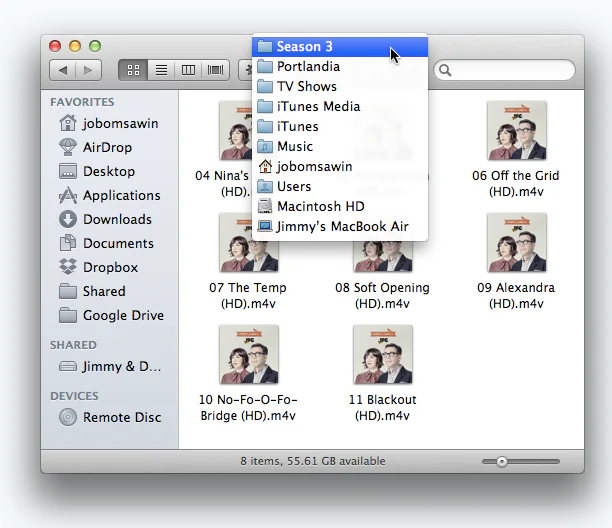Switch to icon view
Image resolution: width=612 pixels, height=528 pixels.
pyautogui.click(x=133, y=70)
